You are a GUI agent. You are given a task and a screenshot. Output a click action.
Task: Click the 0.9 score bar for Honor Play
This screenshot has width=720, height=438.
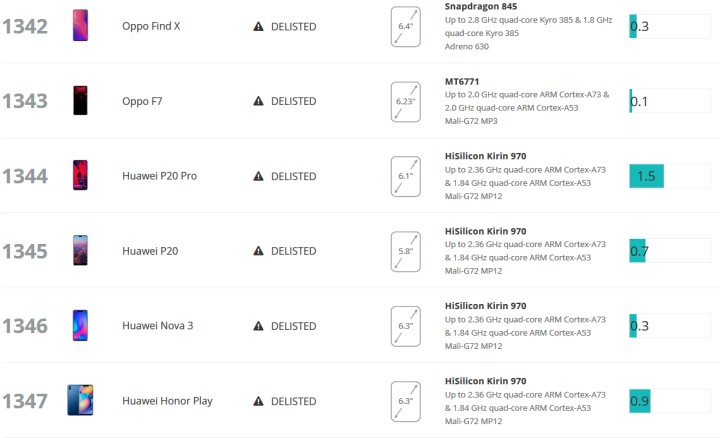pyautogui.click(x=639, y=401)
